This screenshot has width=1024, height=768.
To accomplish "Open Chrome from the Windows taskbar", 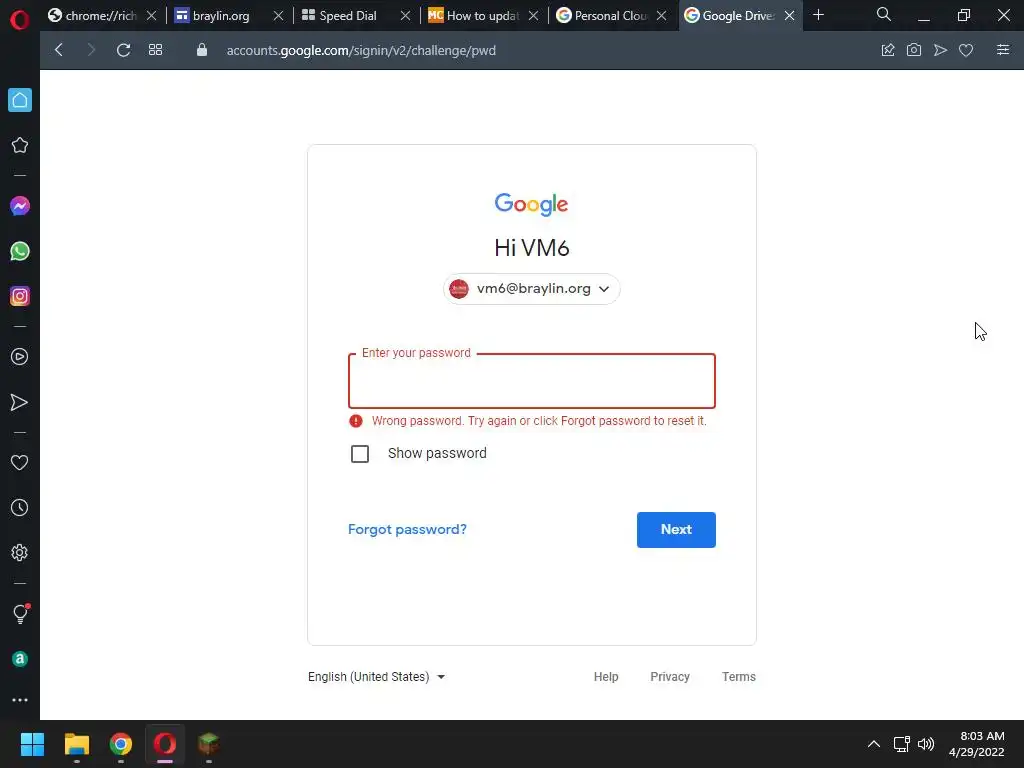I will [121, 744].
